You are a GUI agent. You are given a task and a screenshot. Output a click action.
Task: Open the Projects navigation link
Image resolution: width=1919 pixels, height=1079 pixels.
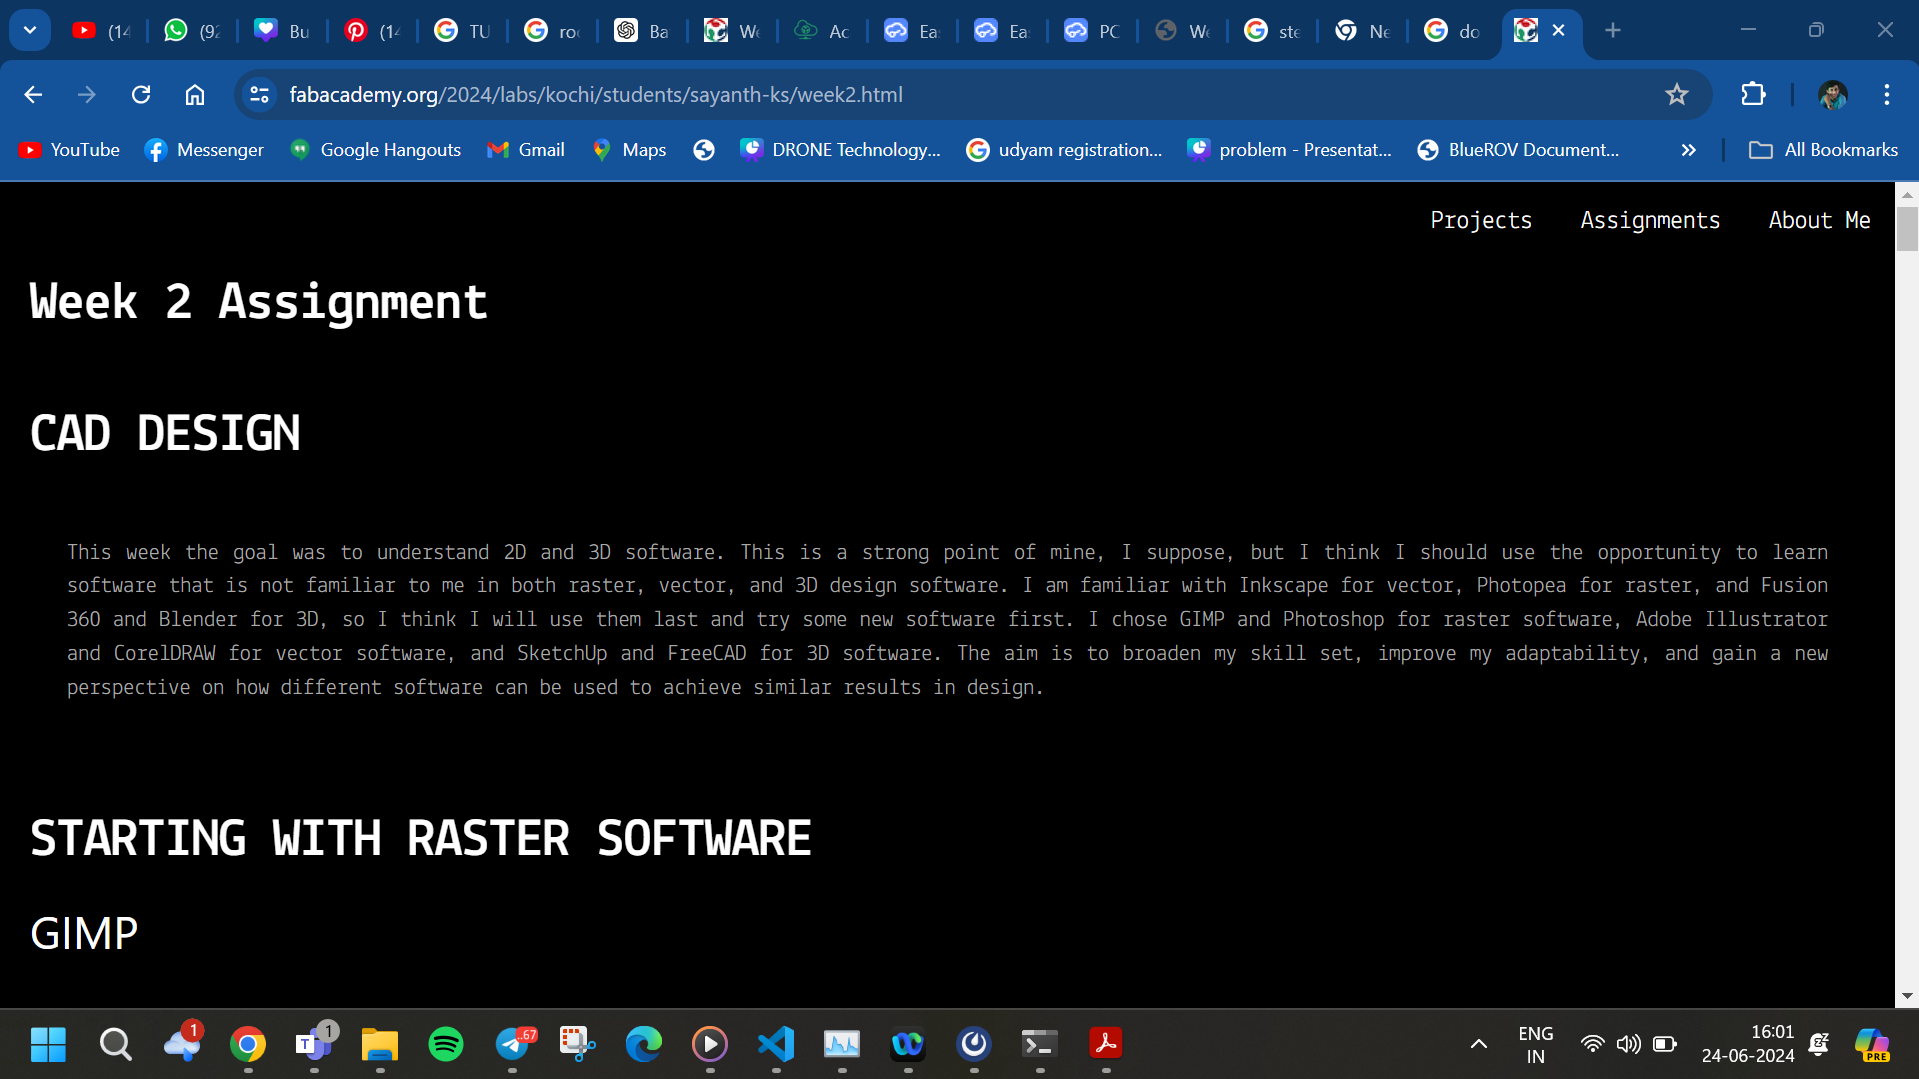pyautogui.click(x=1481, y=220)
